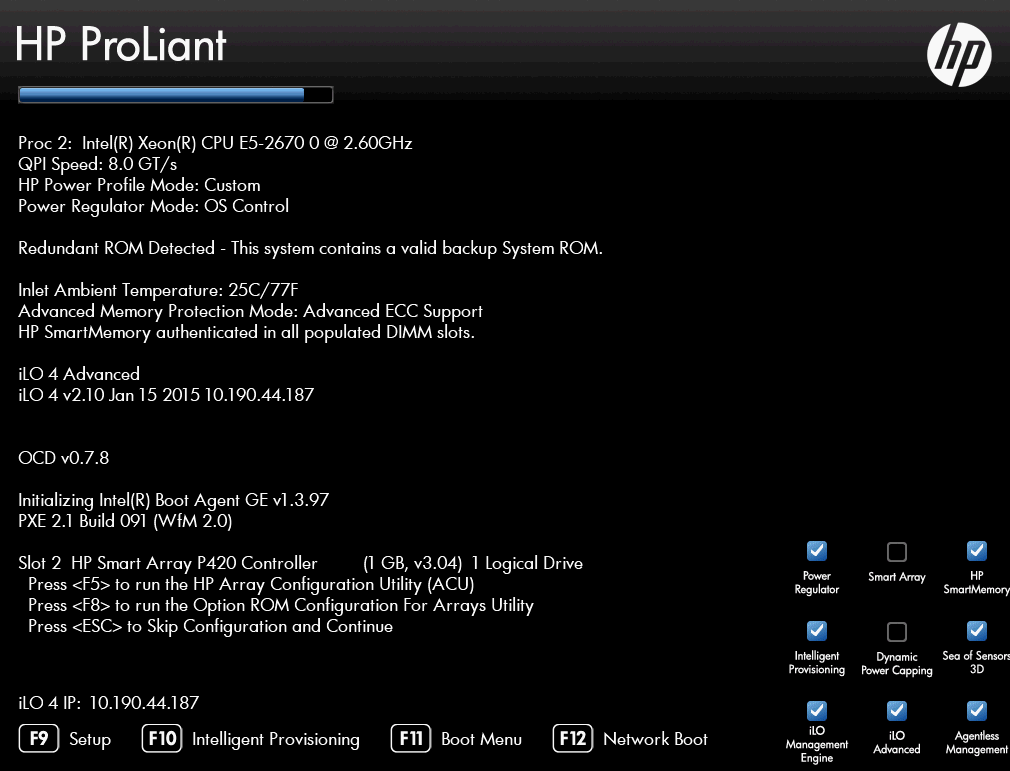Screen dimensions: 1010x771
Task: Enable the Dynamic Power Capping checkbox
Action: click(x=897, y=632)
